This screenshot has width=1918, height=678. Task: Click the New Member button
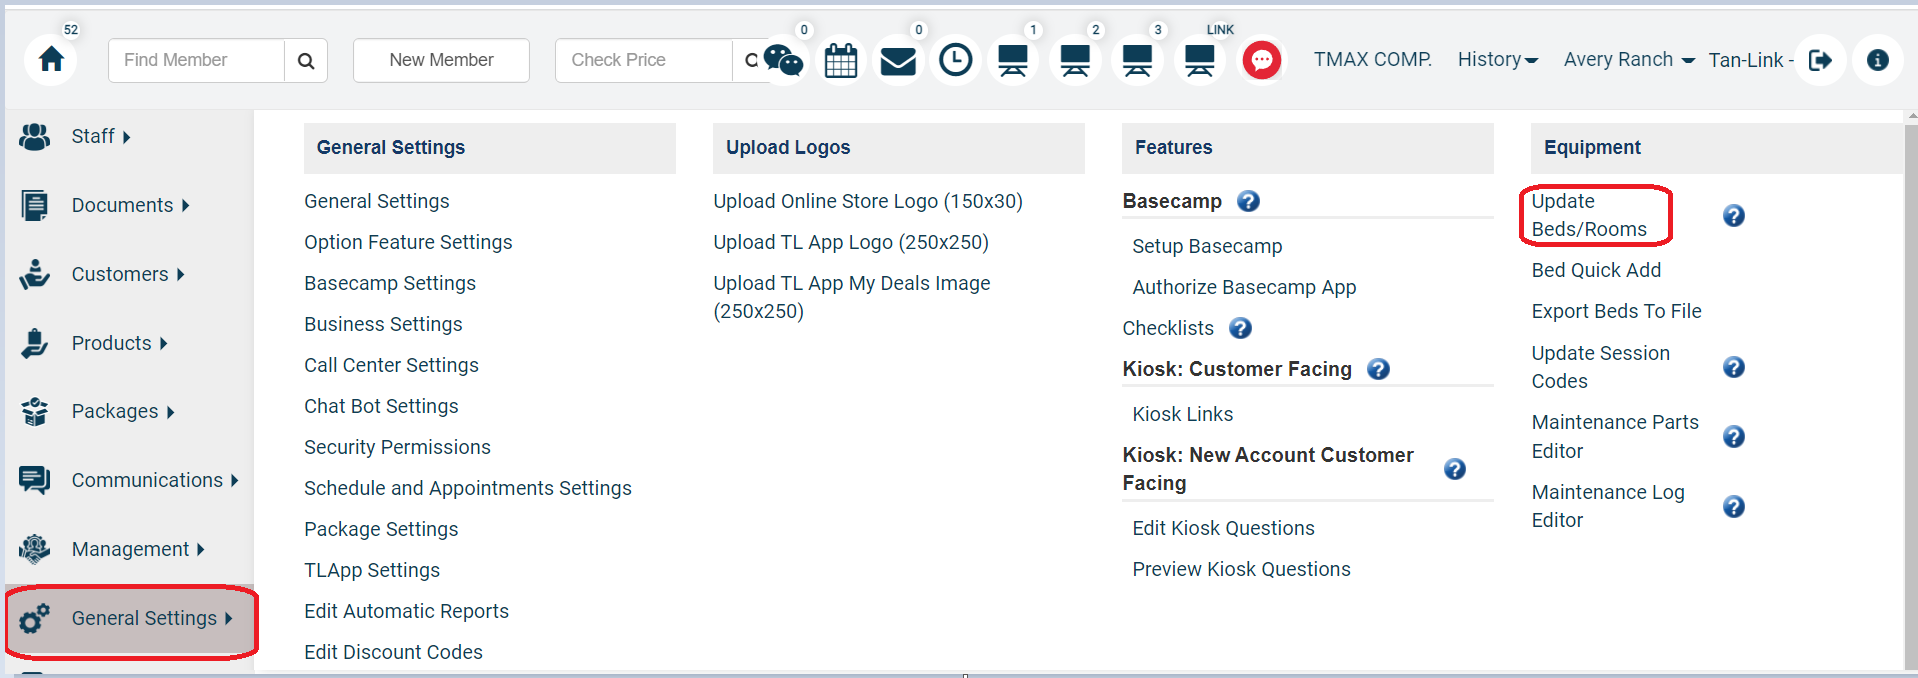[441, 60]
